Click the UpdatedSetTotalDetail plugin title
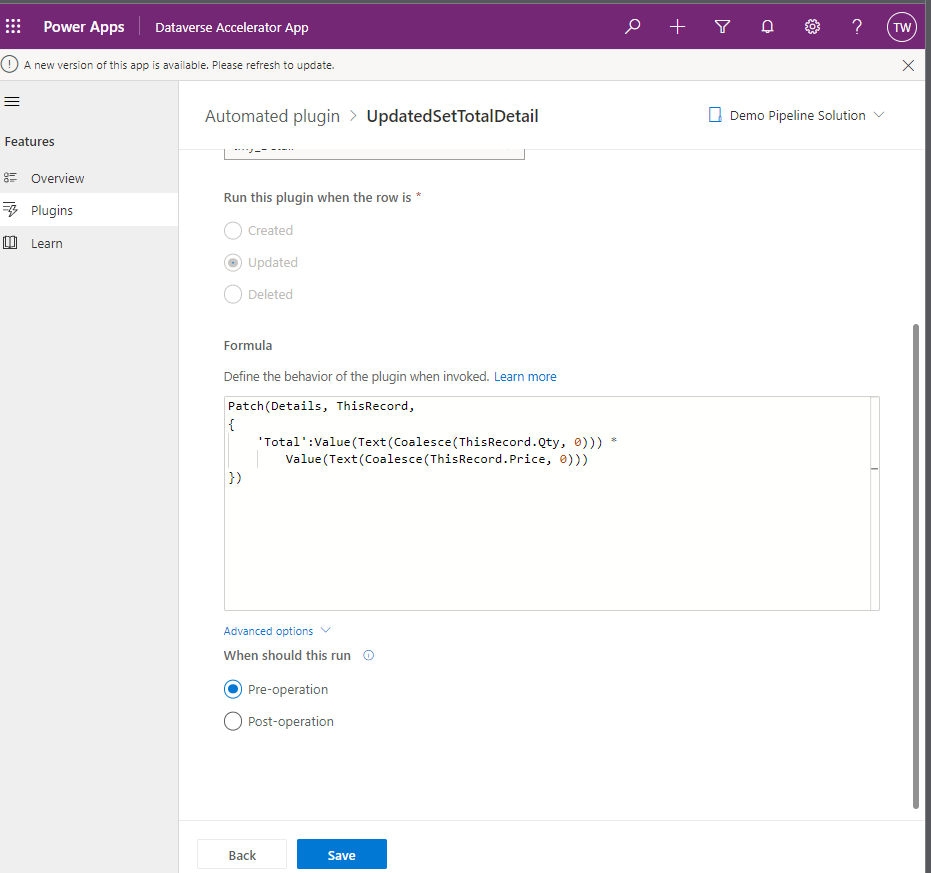The height and width of the screenshot is (873, 931). coord(452,116)
